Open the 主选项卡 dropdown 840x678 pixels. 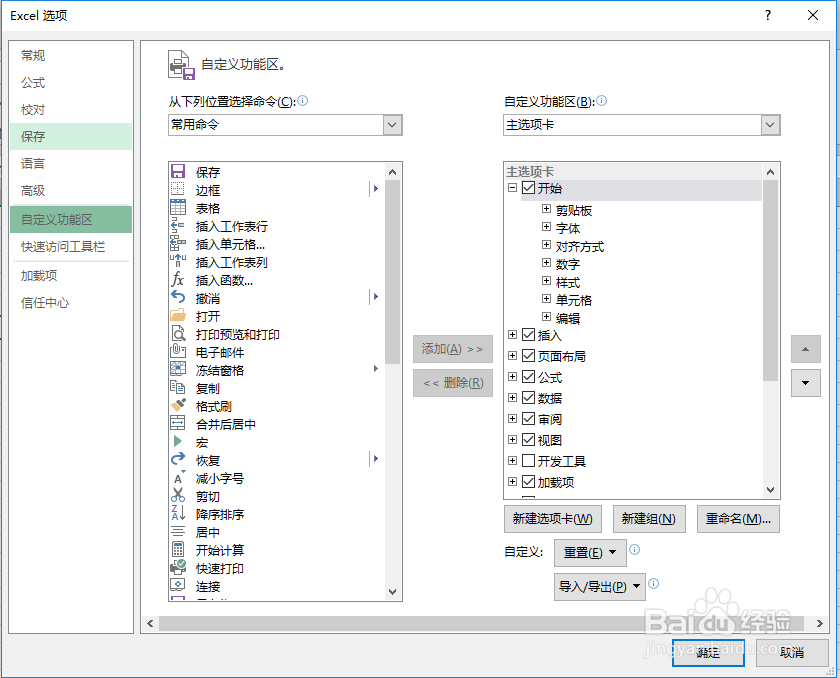click(x=770, y=125)
